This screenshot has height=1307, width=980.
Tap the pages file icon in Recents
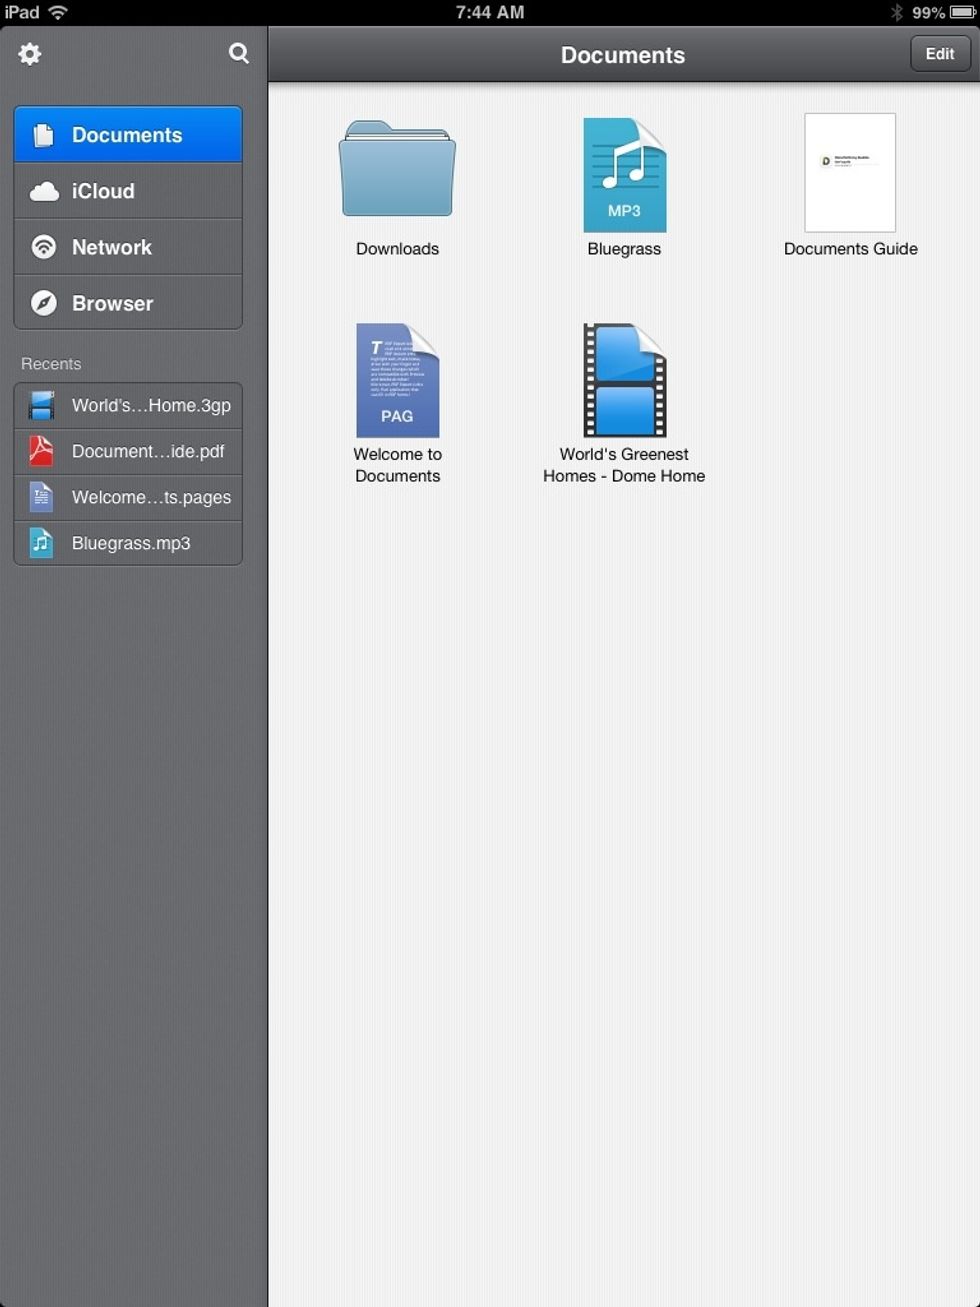click(x=41, y=497)
